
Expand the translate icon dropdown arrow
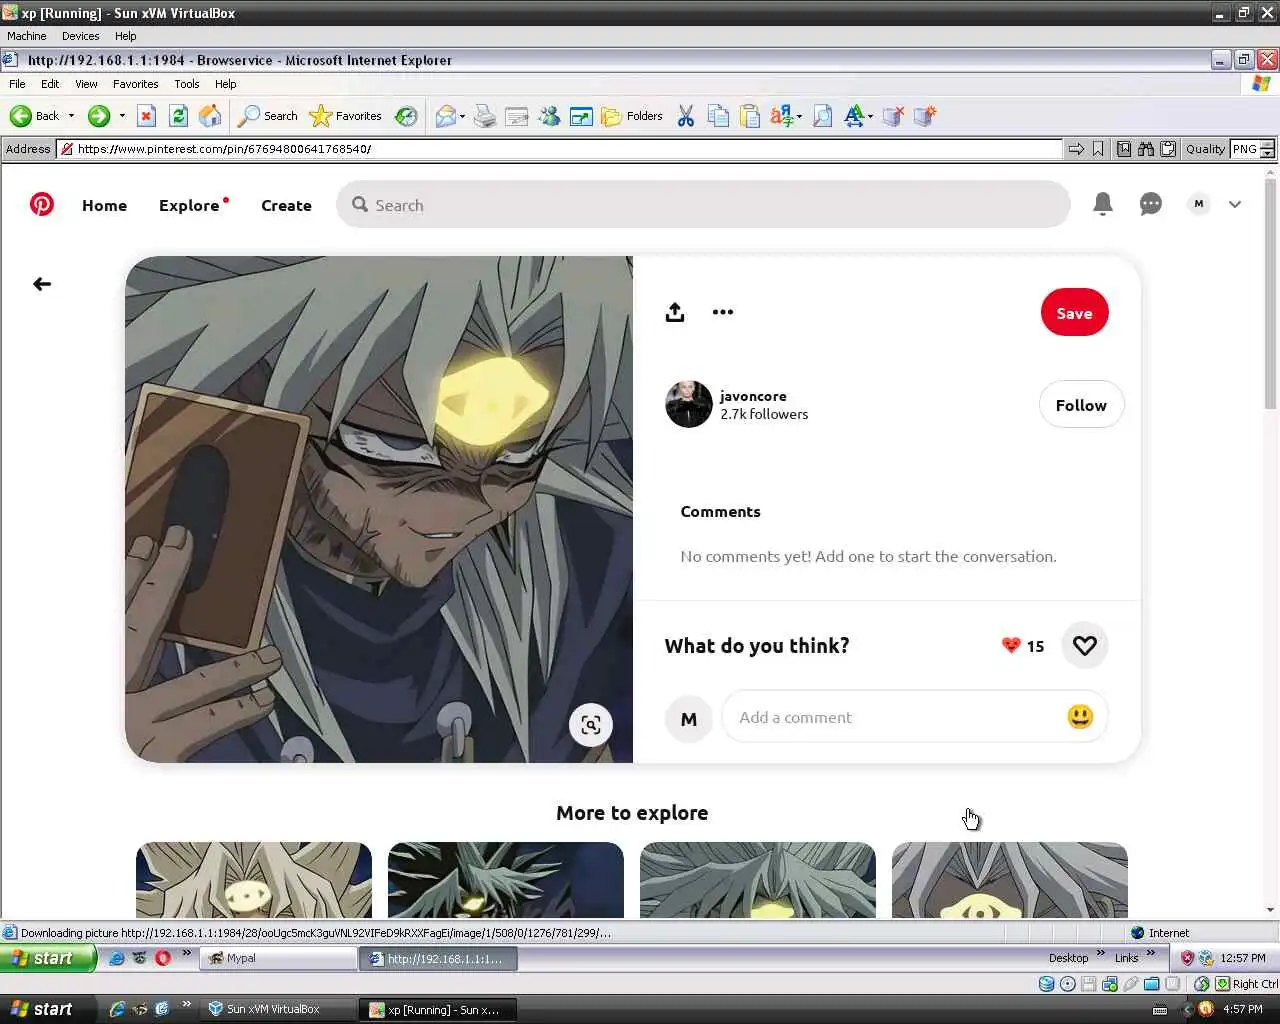(799, 116)
